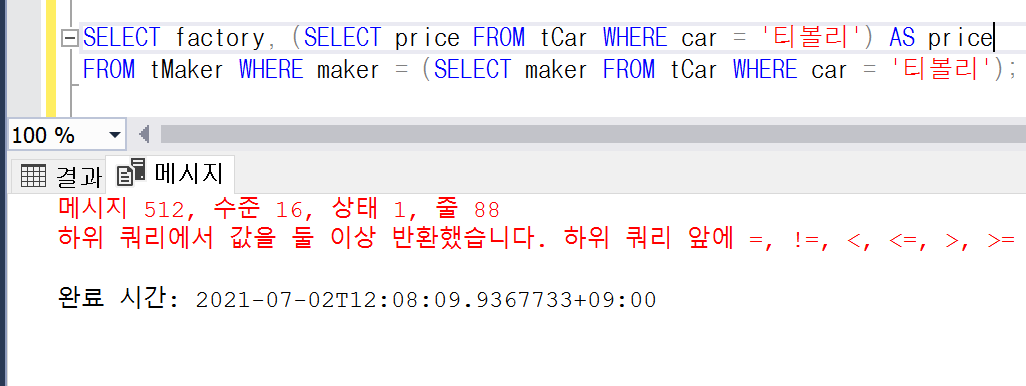The width and height of the screenshot is (1026, 386).
Task: Click the editor horizontal scrollbar track
Action: (x=592, y=134)
